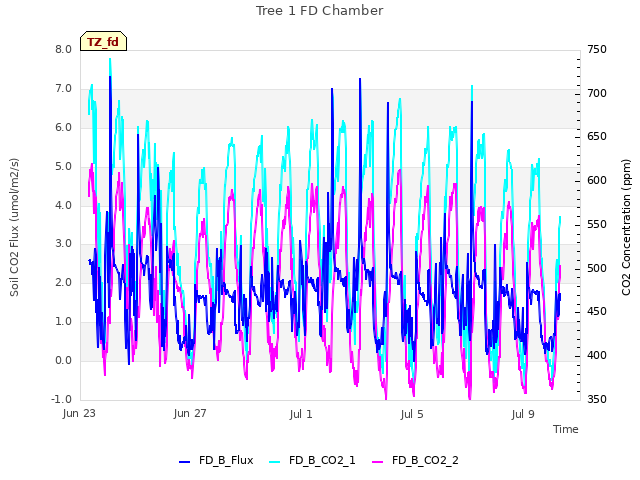Click the '550' right axis value
Viewport: 640px width, 480px height.
coord(597,224)
